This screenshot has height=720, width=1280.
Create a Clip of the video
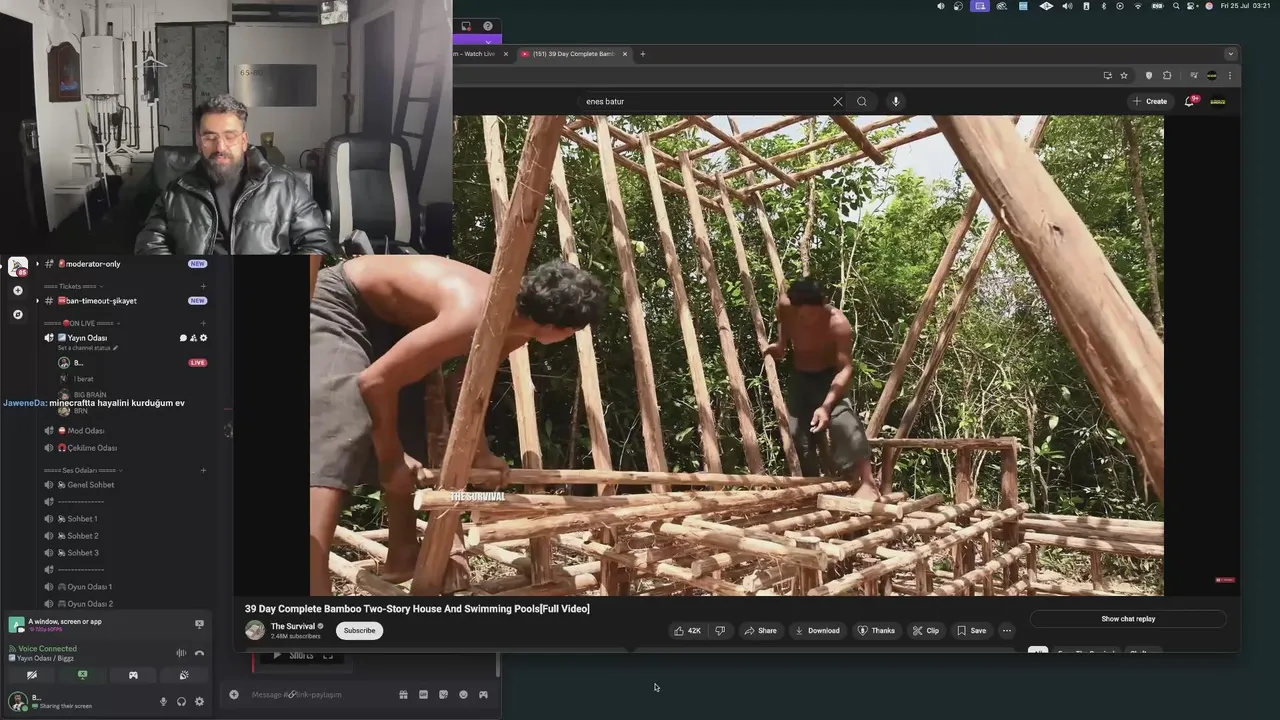click(x=925, y=631)
